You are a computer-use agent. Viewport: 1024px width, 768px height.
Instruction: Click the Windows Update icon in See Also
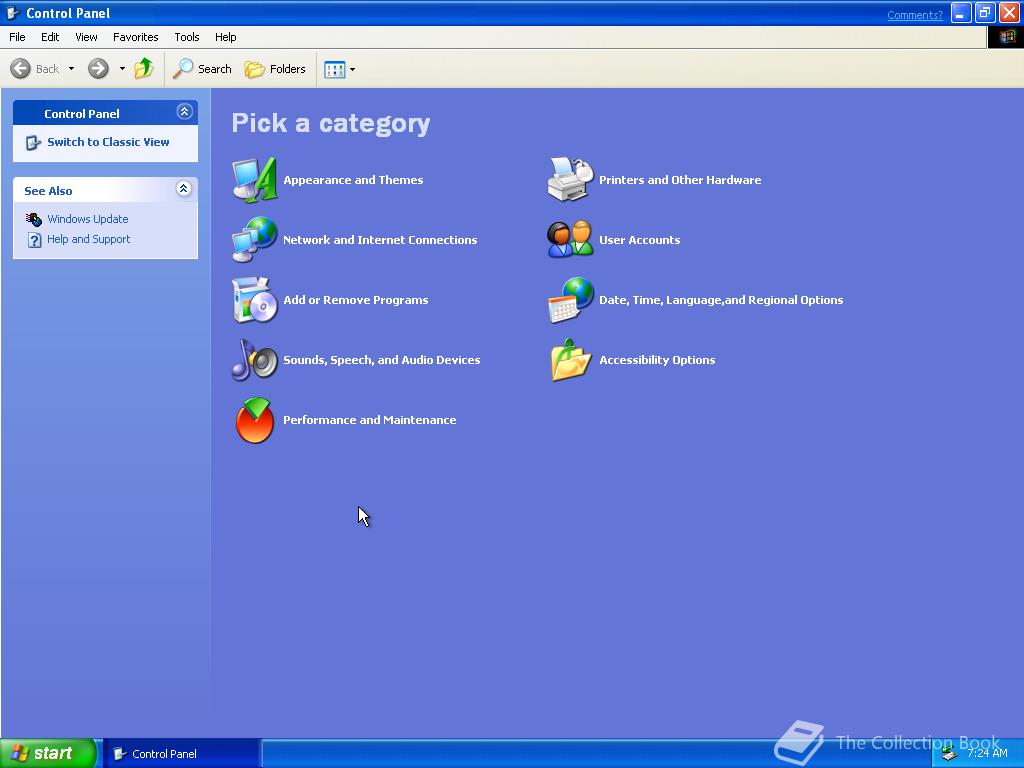33,219
